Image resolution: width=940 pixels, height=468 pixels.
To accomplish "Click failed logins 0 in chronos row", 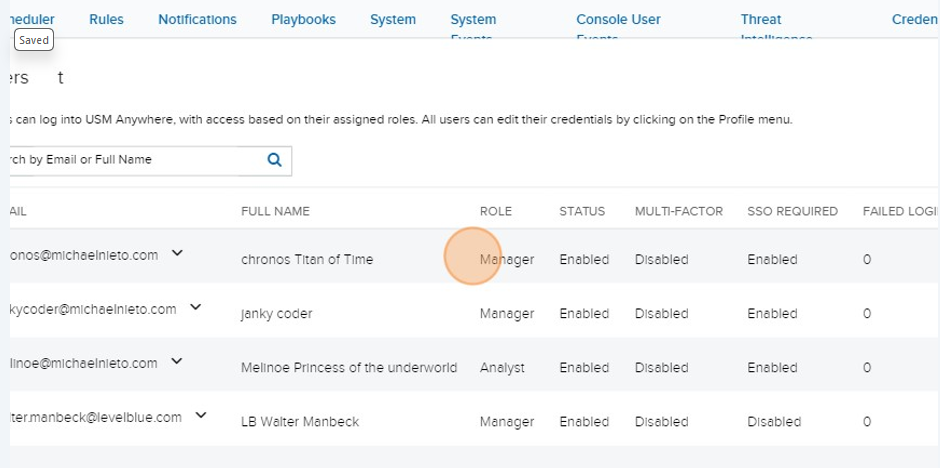I will (x=867, y=259).
